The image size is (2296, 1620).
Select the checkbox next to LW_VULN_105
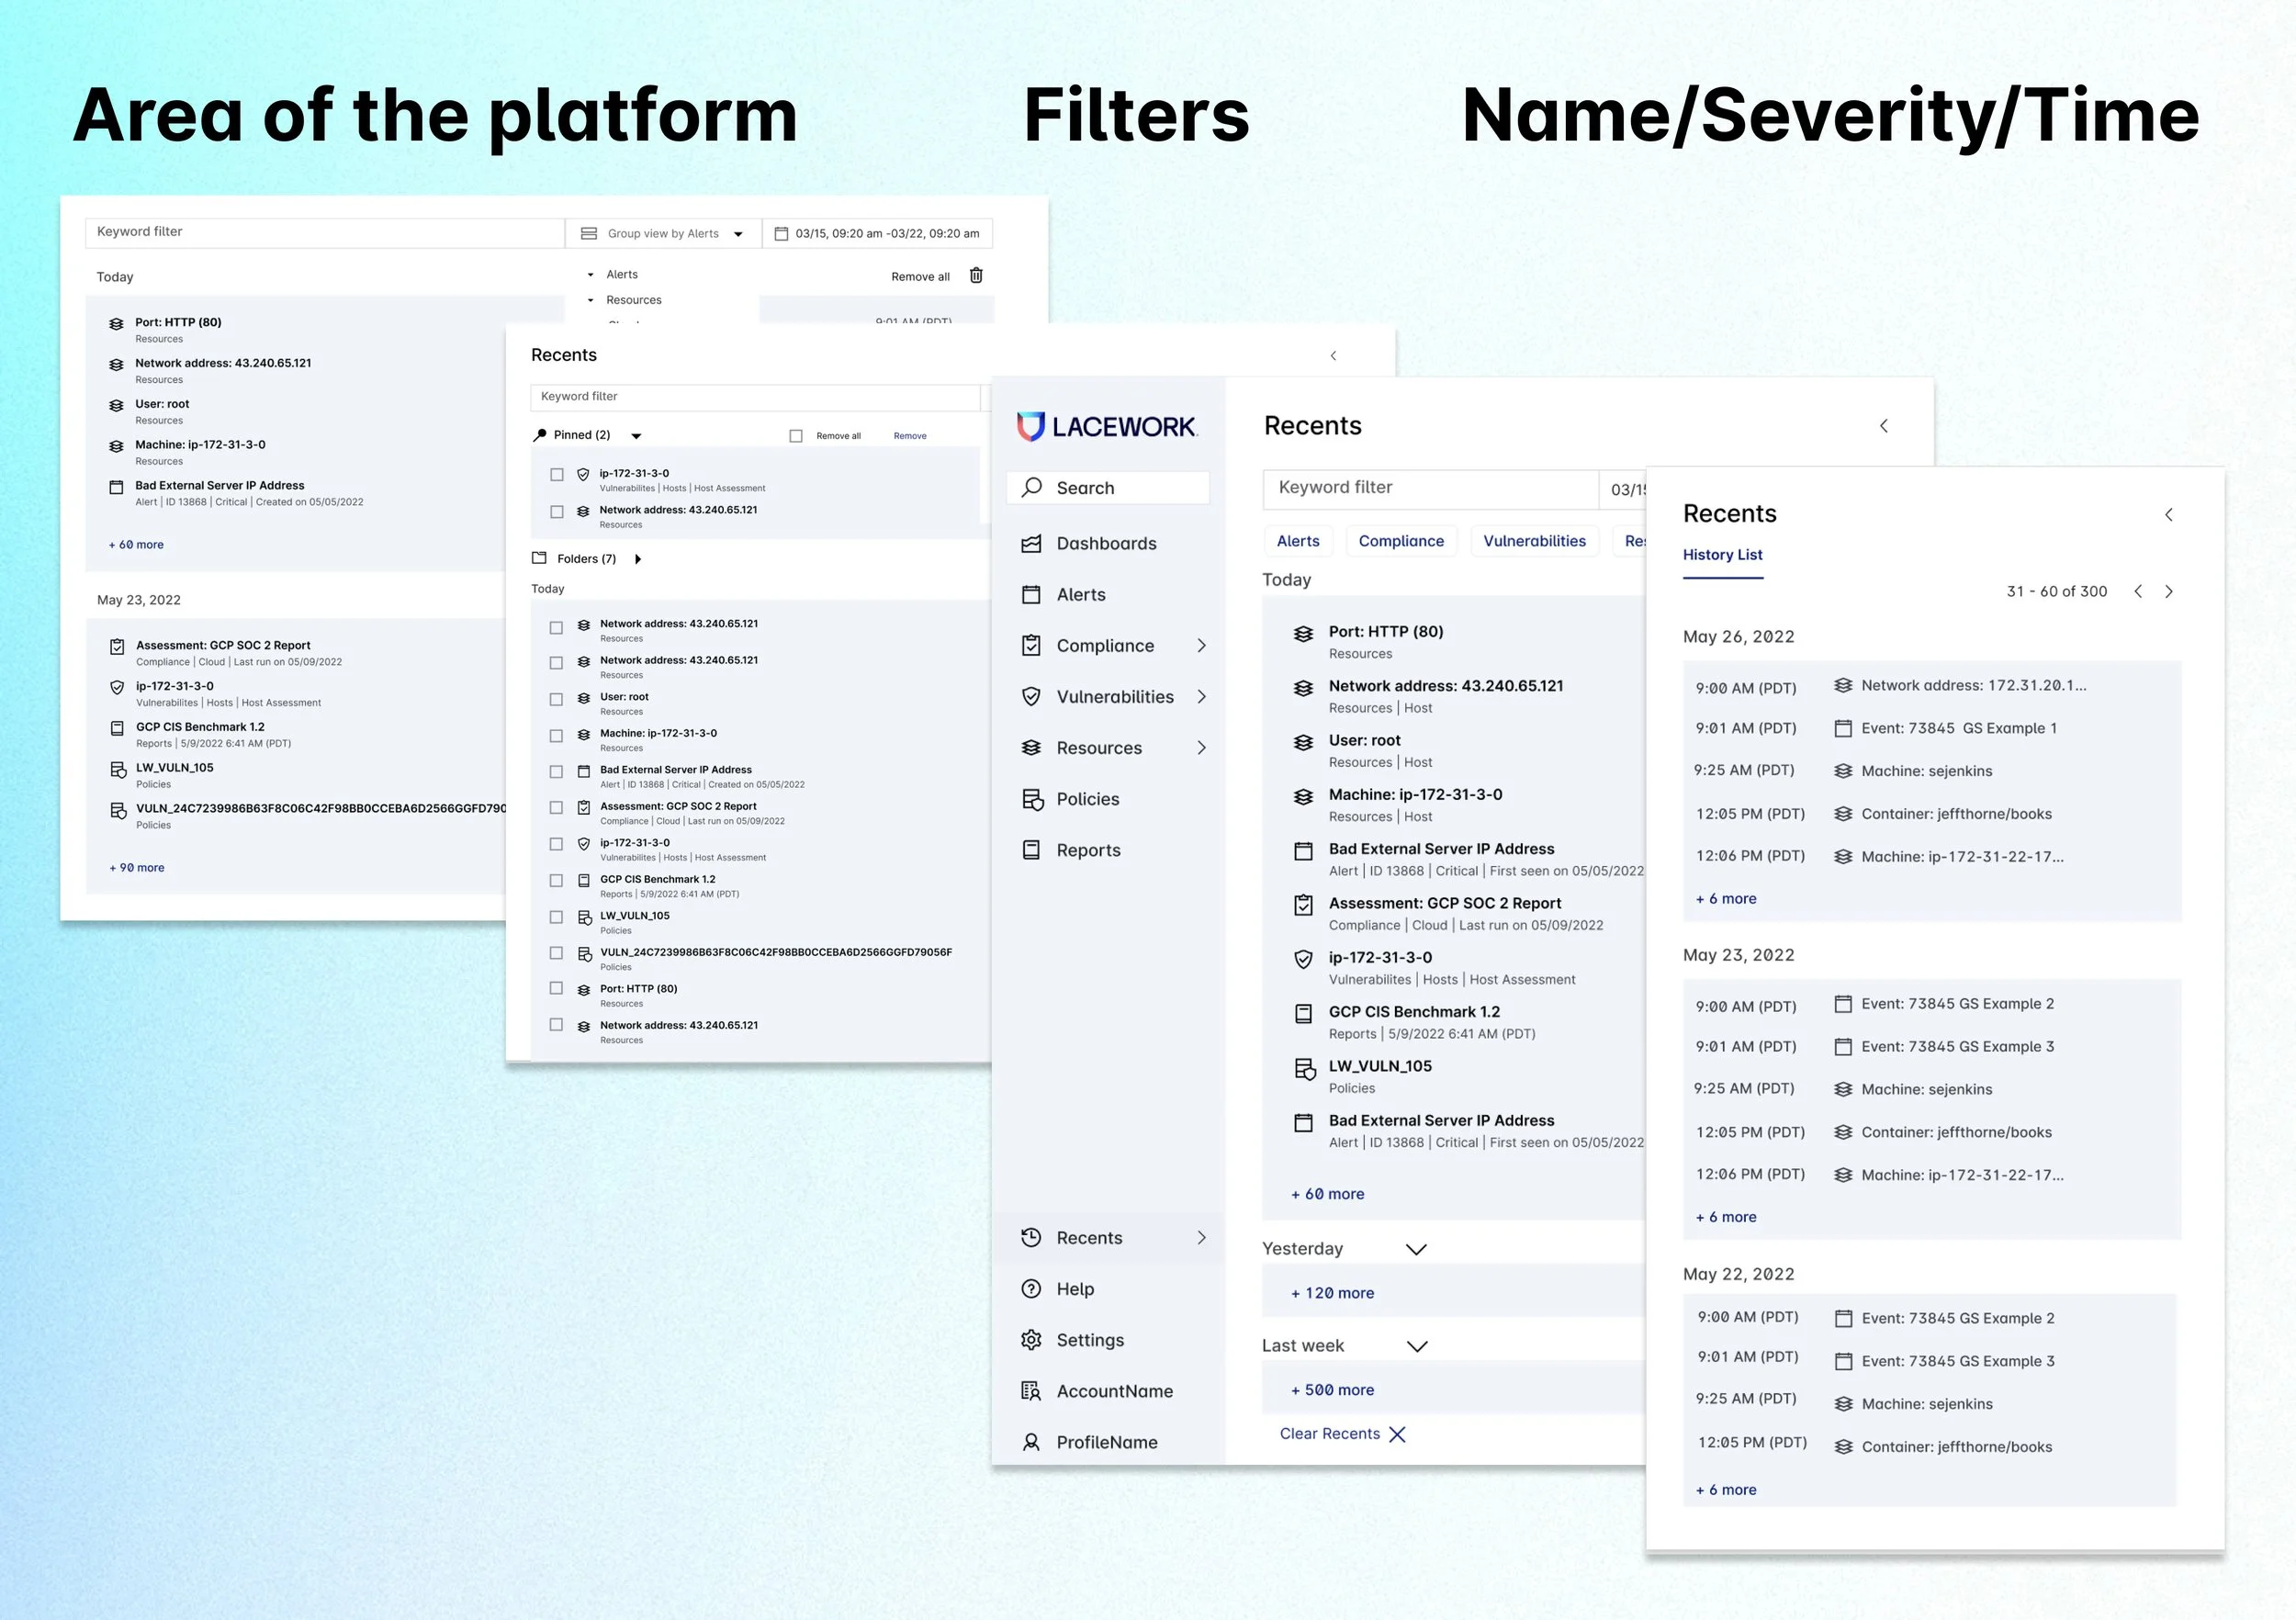(x=557, y=917)
